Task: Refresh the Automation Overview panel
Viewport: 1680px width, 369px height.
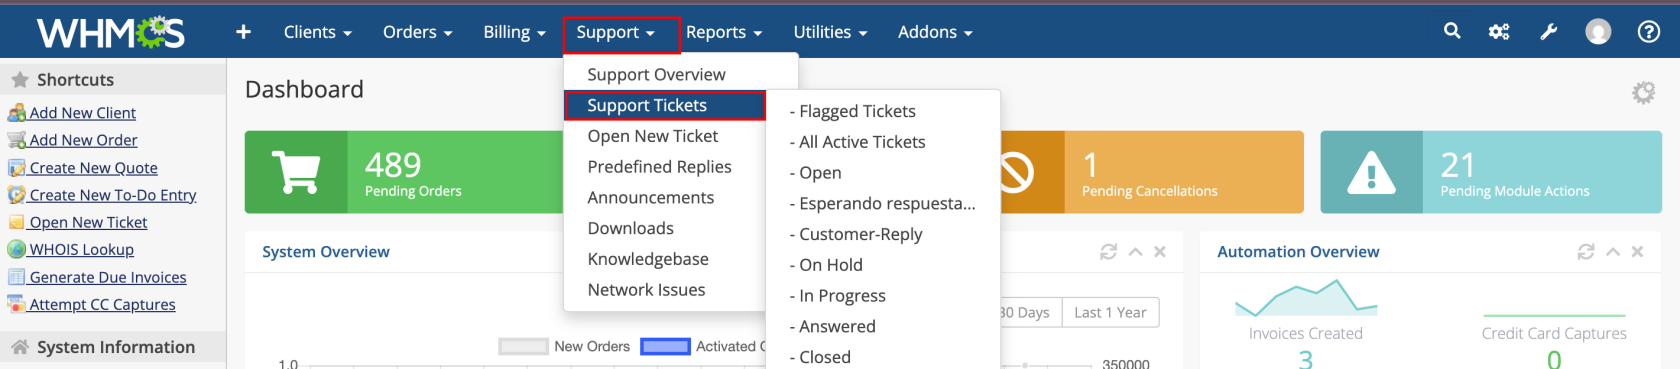Action: click(x=1586, y=252)
